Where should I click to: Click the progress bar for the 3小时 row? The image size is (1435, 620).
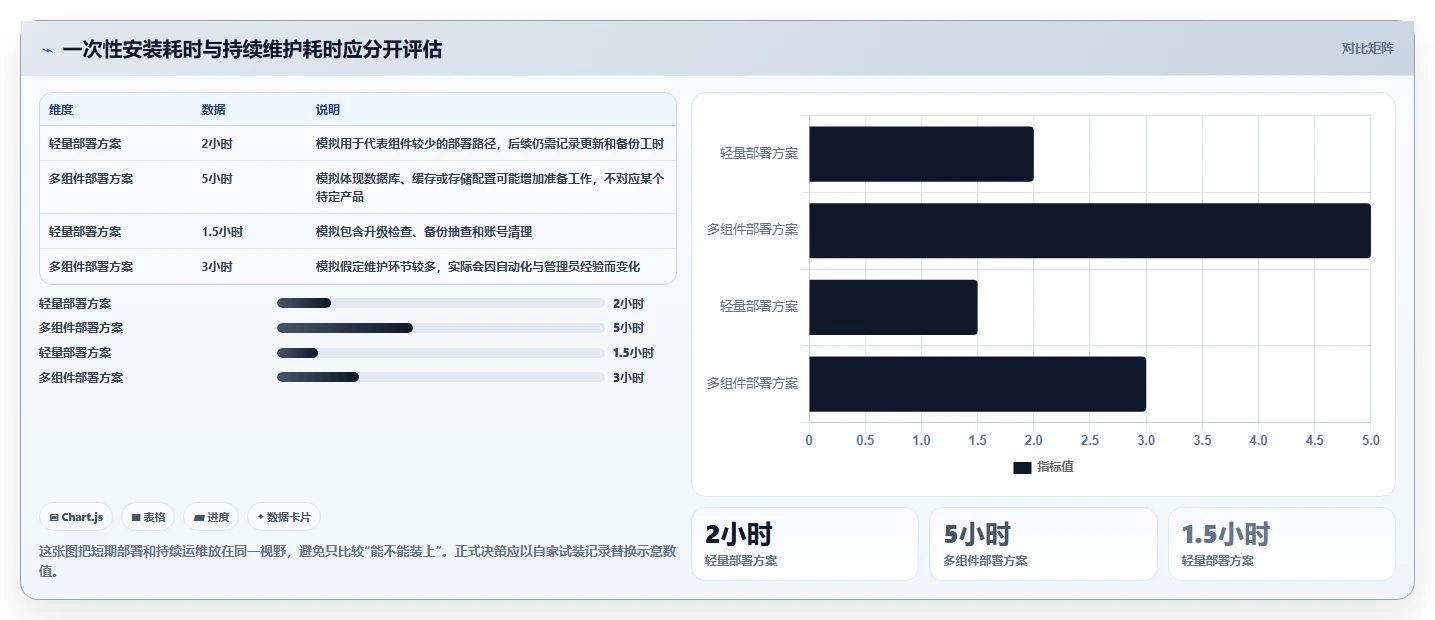pos(441,378)
